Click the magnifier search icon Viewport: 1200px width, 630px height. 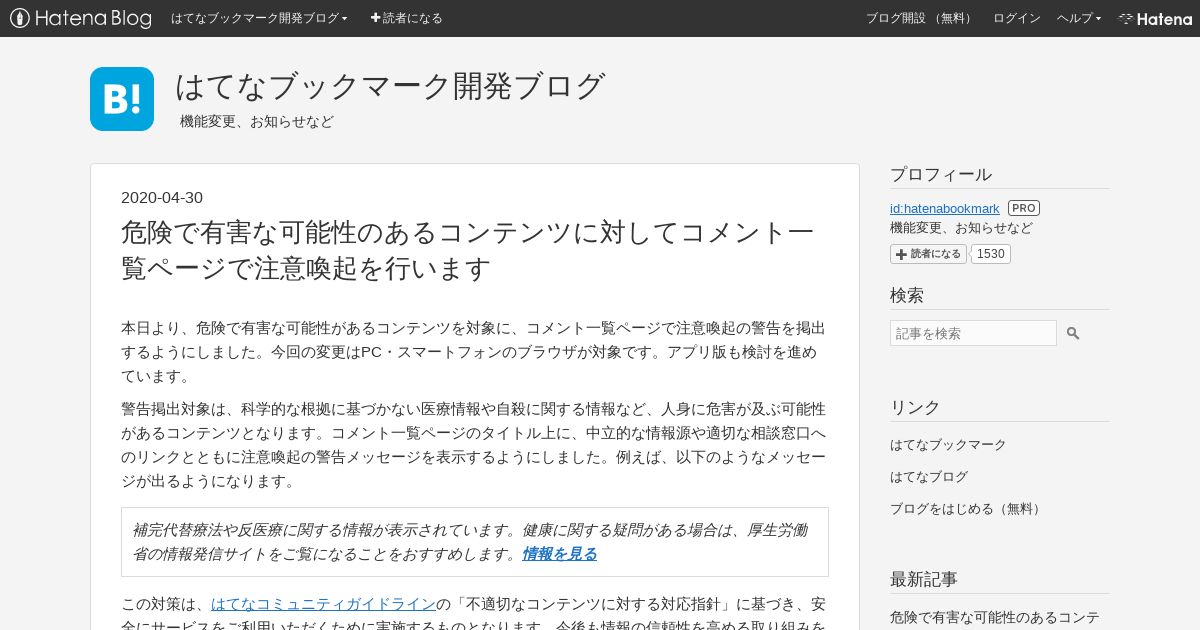tap(1073, 333)
